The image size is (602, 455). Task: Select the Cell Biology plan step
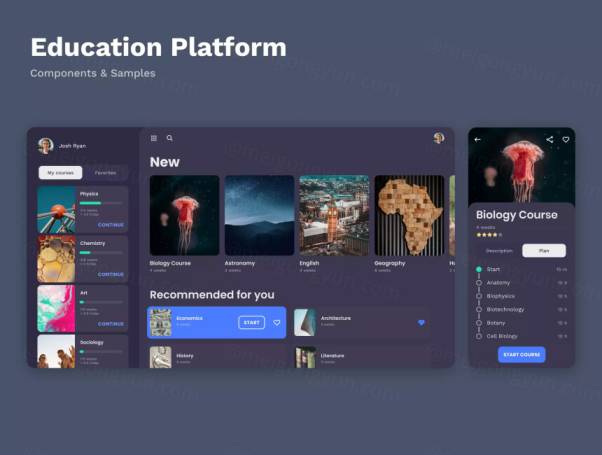coord(501,336)
